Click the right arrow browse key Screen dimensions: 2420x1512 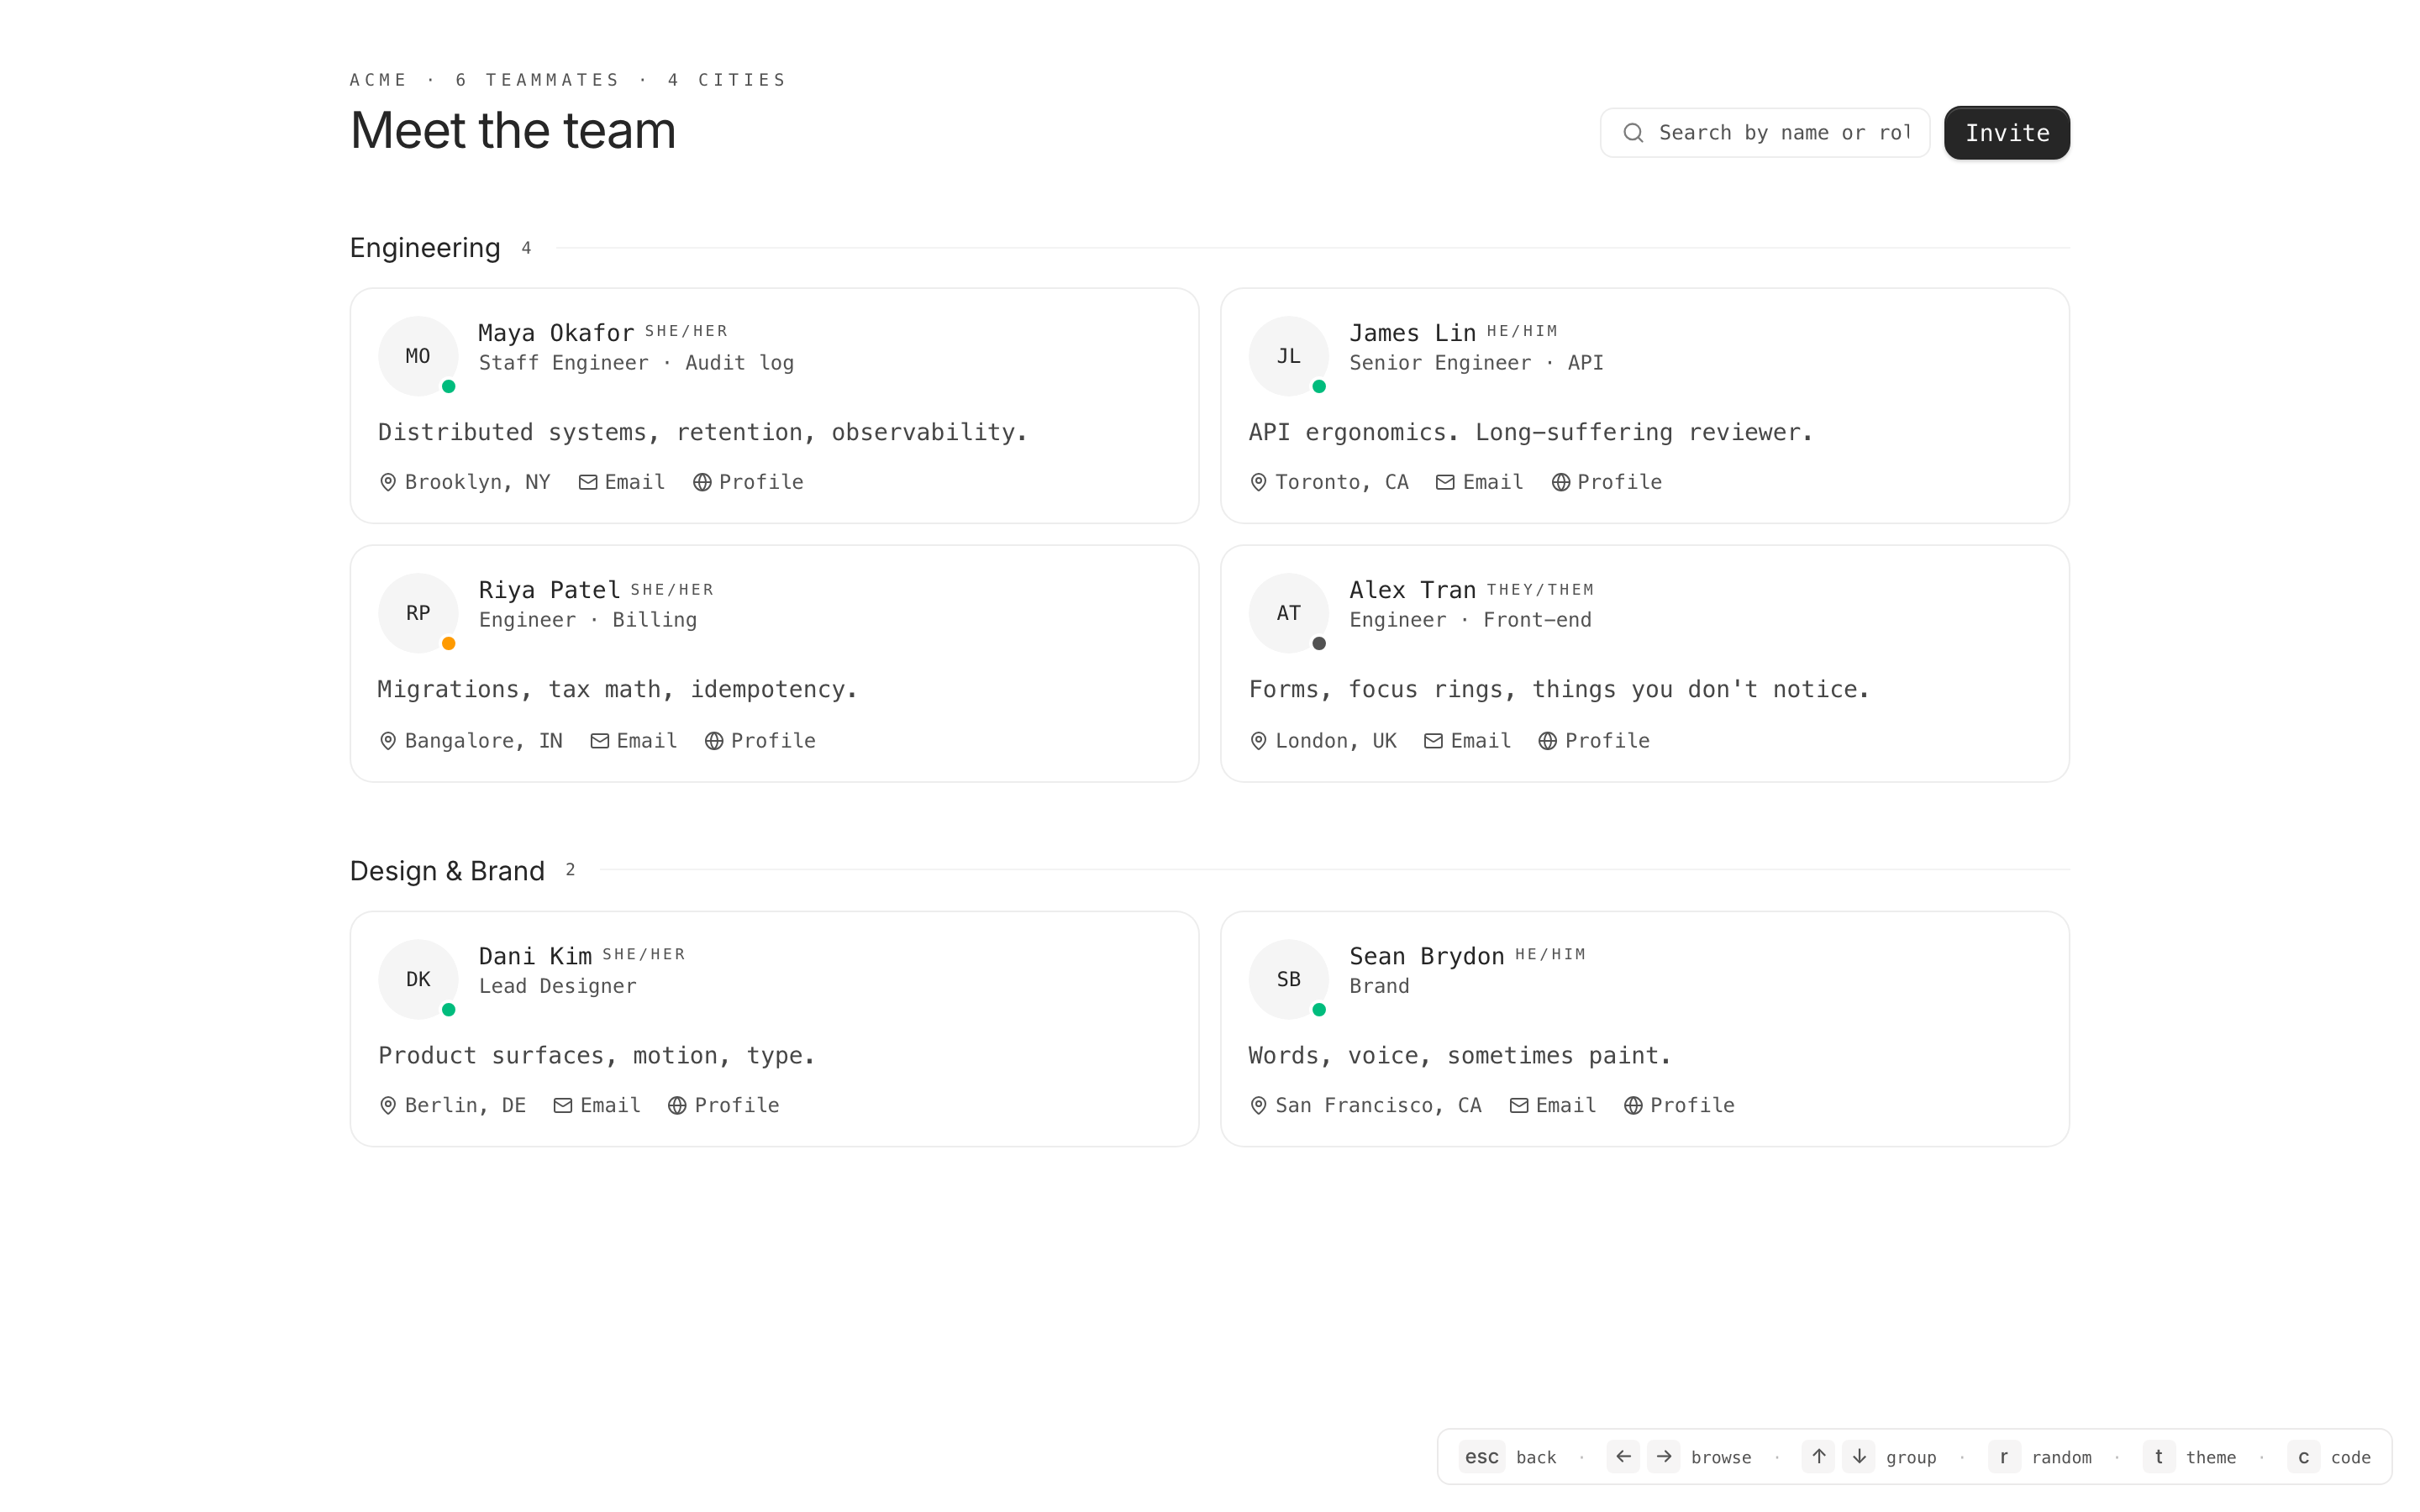[x=1663, y=1457]
